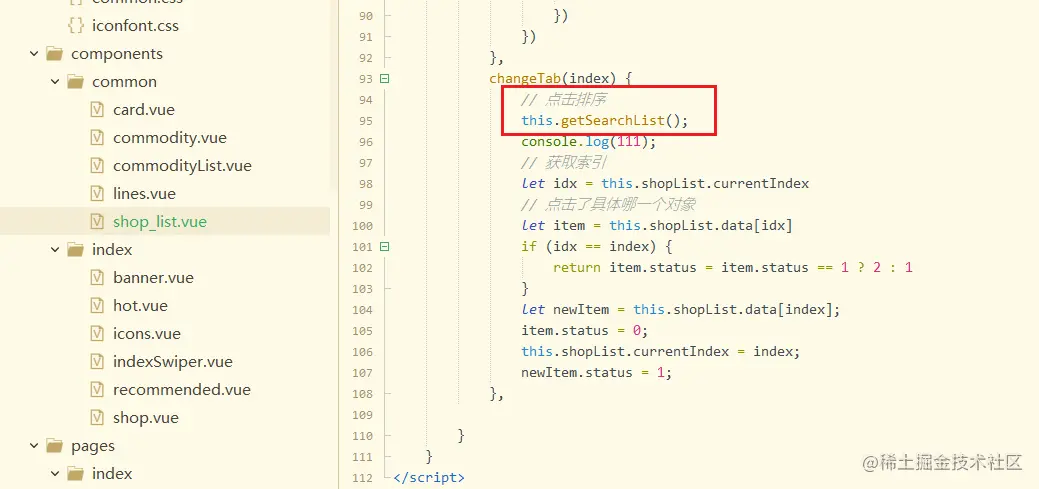
Task: Fold the changeTab function at line 93
Action: coord(384,79)
